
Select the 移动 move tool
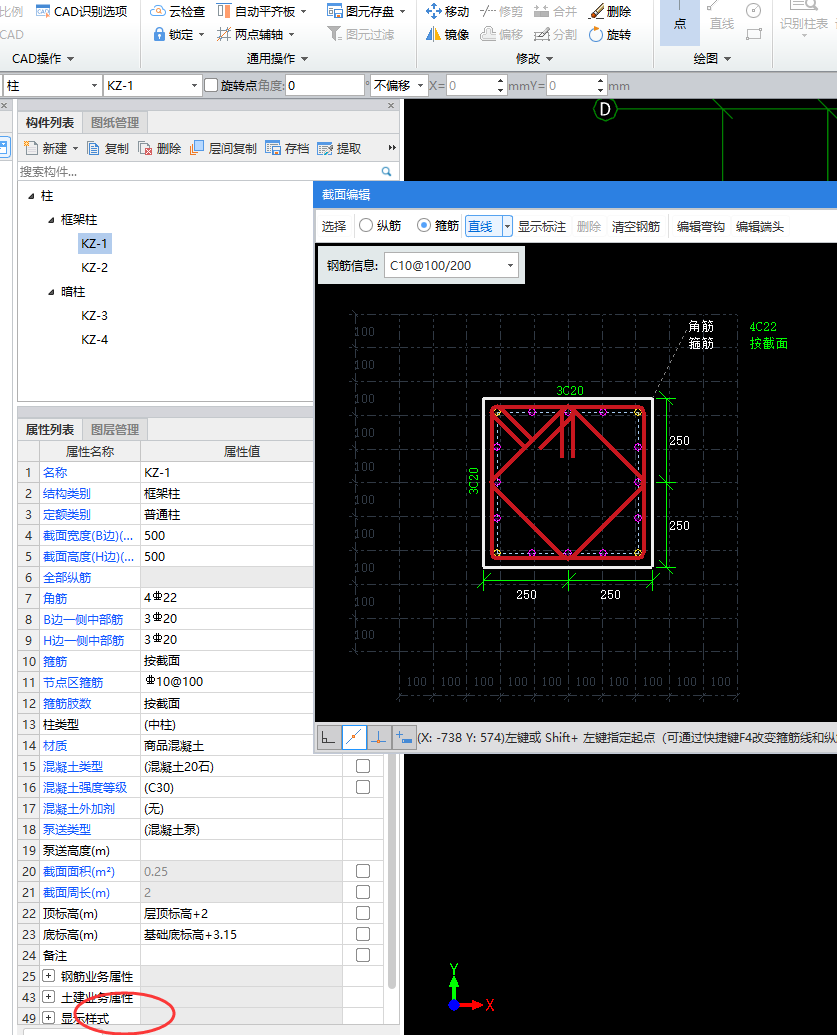tap(448, 11)
